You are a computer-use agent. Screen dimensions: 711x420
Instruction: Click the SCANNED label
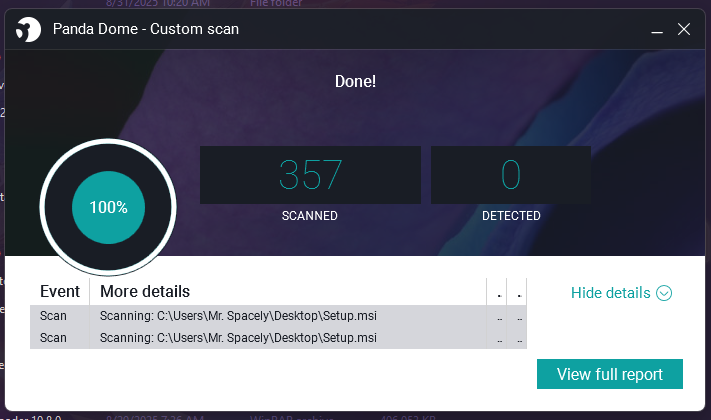pyautogui.click(x=310, y=216)
